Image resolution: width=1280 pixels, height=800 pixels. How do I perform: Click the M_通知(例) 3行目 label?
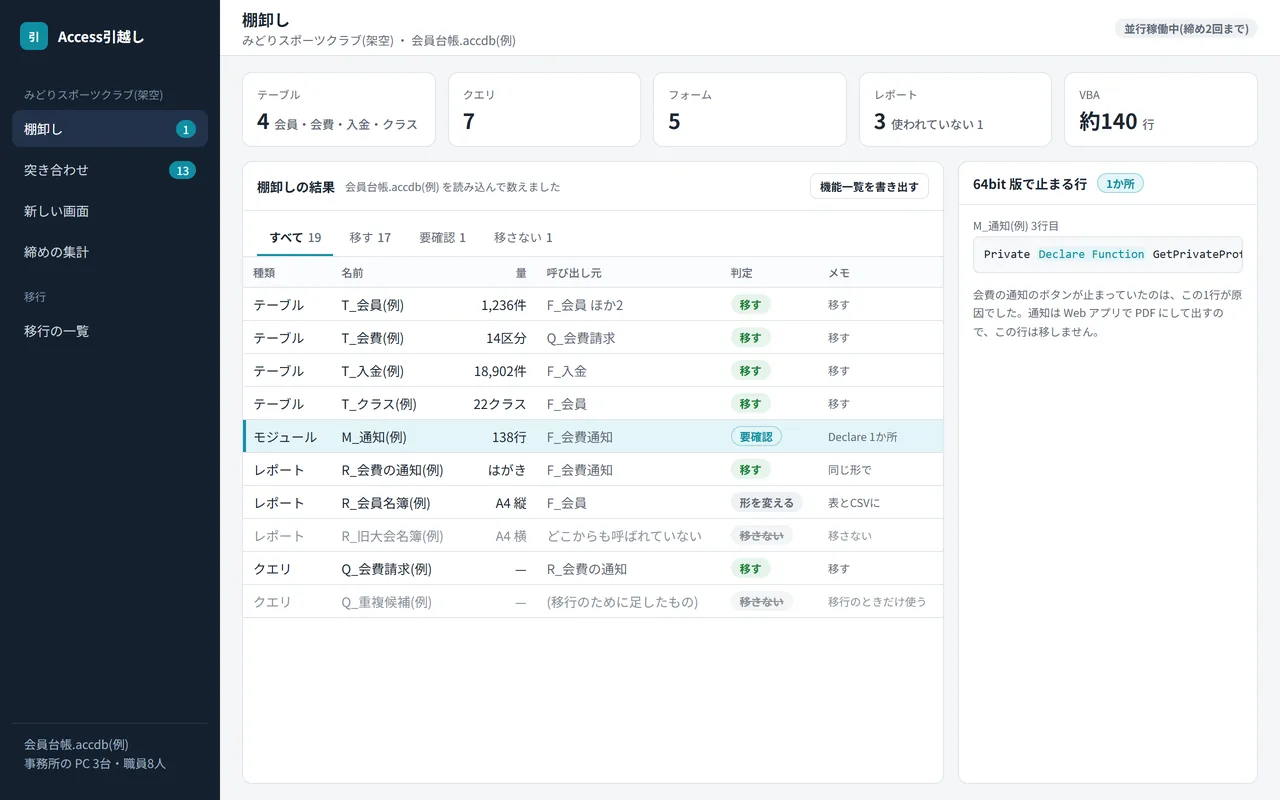[x=1016, y=226]
